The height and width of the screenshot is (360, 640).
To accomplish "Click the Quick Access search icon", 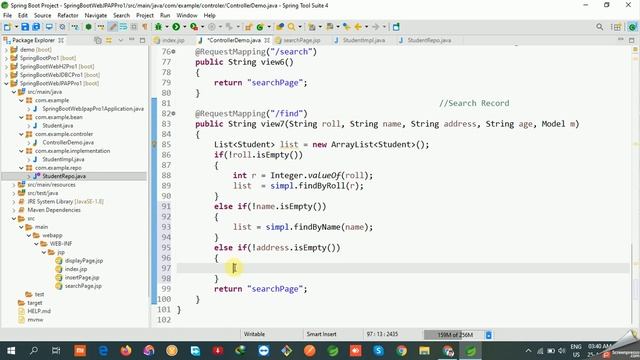I will [599, 27].
